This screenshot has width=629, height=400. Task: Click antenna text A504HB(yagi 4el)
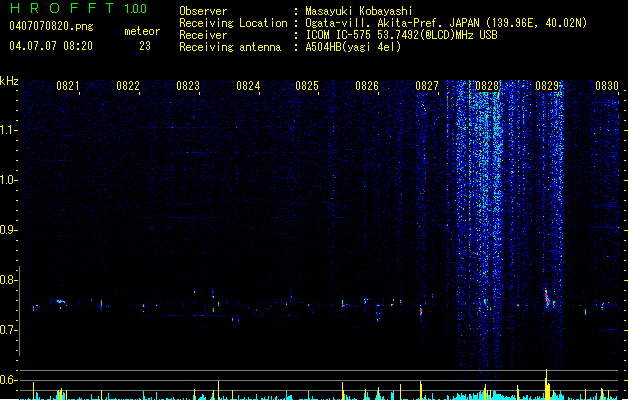click(353, 47)
